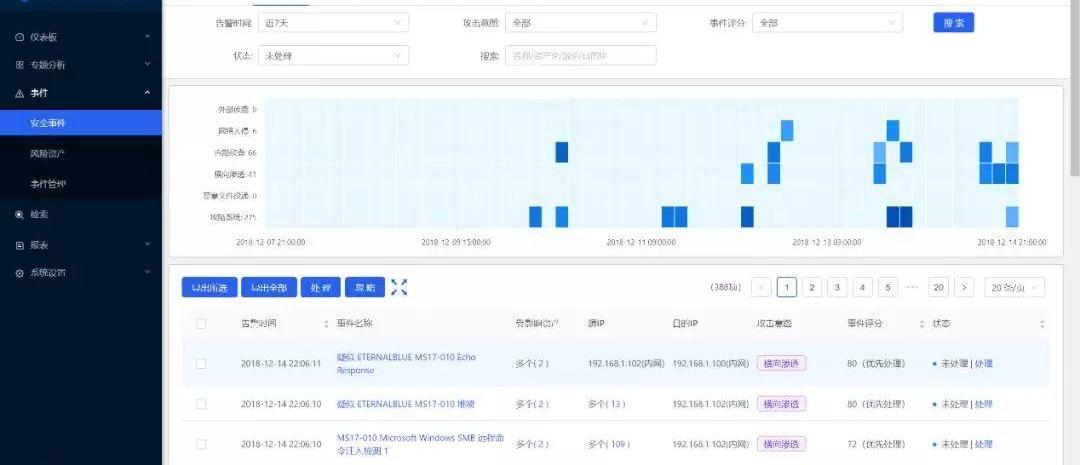Click the dark blue heatmap cell at far right of 横向渗透 row

(x=1011, y=174)
